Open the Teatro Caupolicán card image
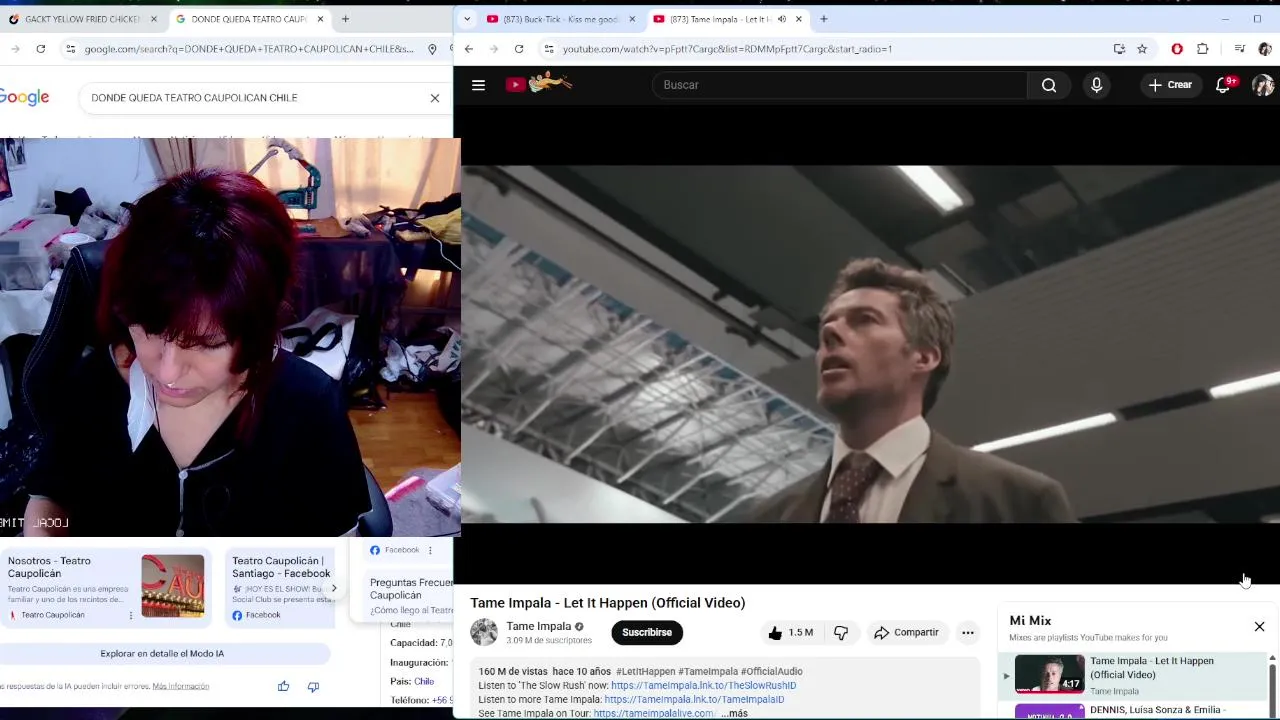Screen dimensions: 1280x720 [172, 586]
